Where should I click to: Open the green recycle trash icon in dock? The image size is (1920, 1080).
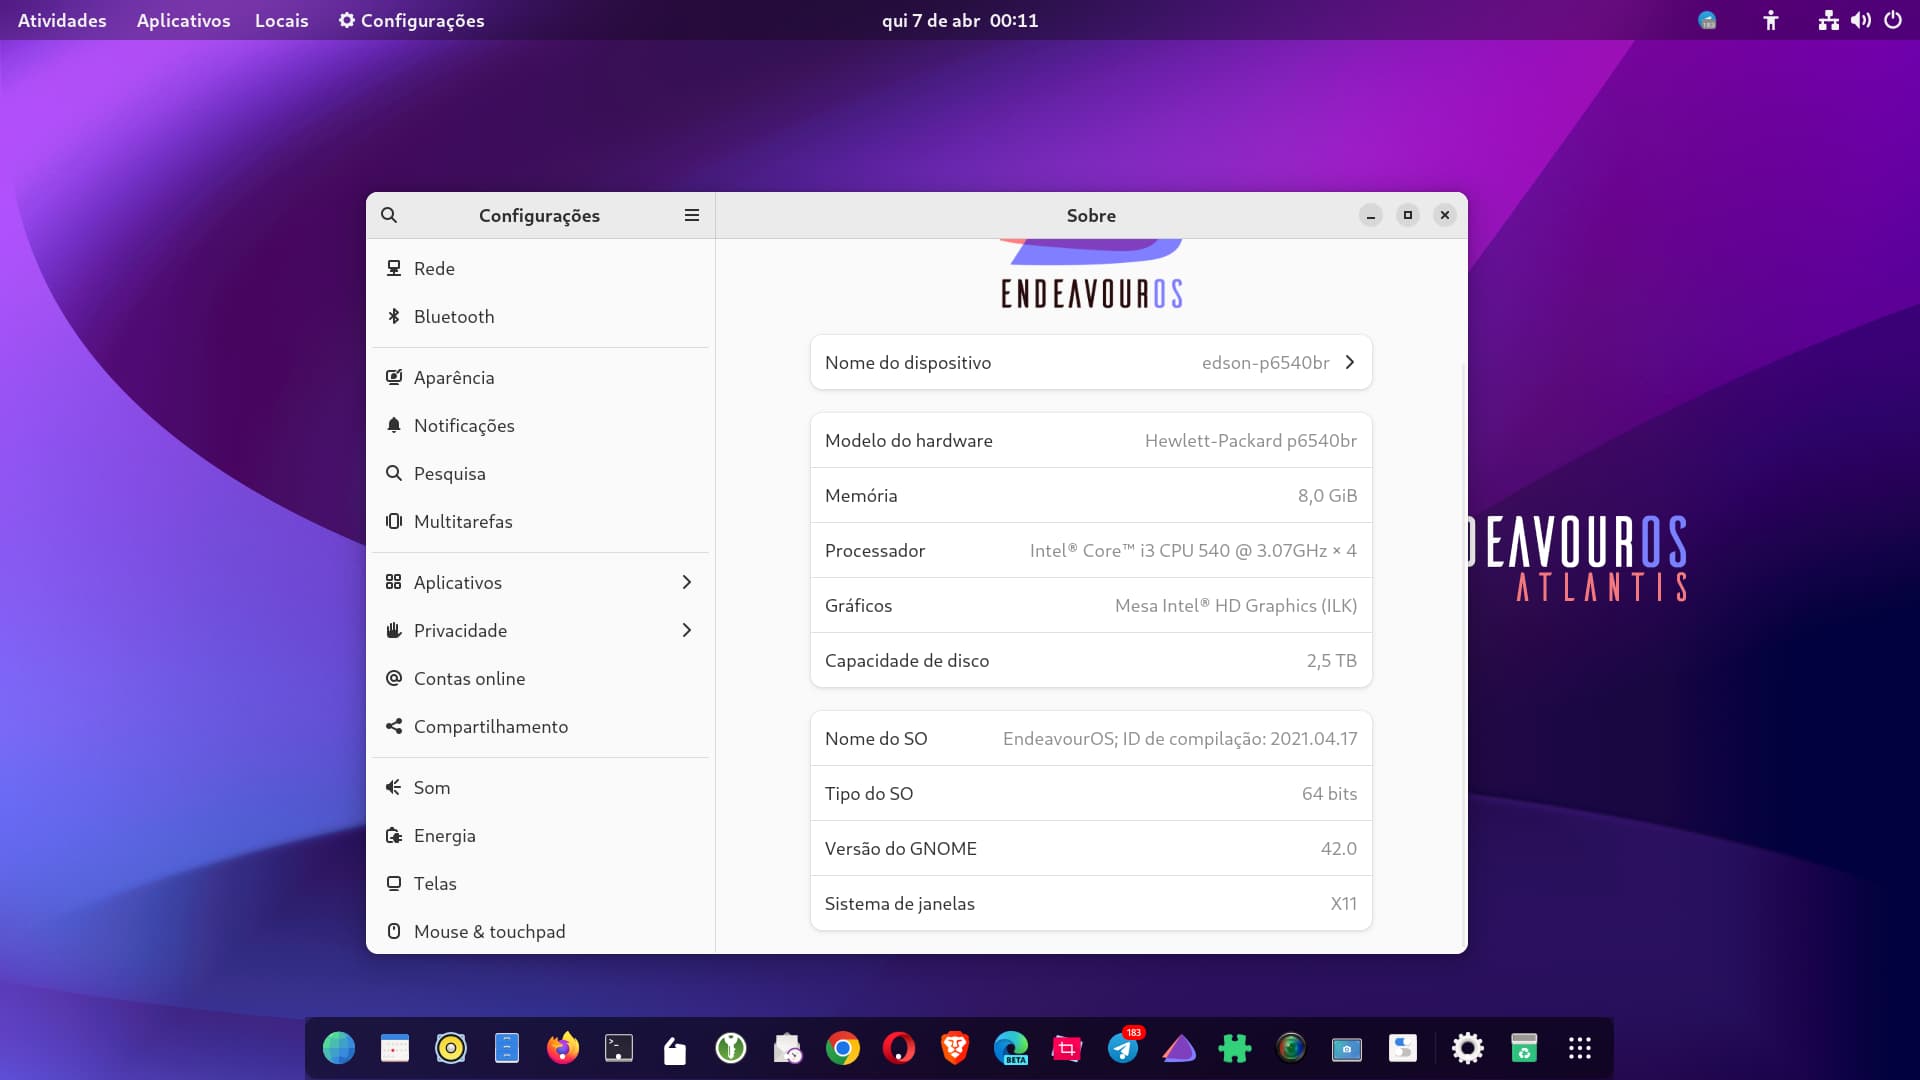(1524, 1048)
